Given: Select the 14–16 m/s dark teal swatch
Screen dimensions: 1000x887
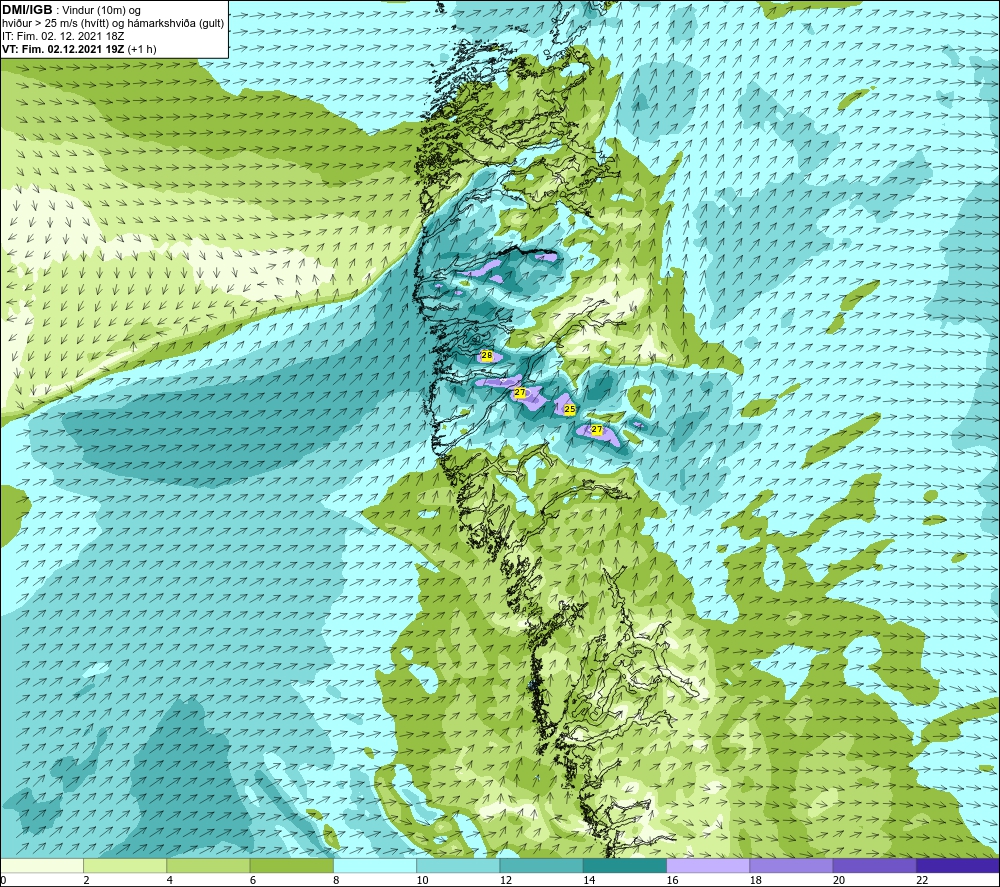Looking at the screenshot, I should point(625,866).
